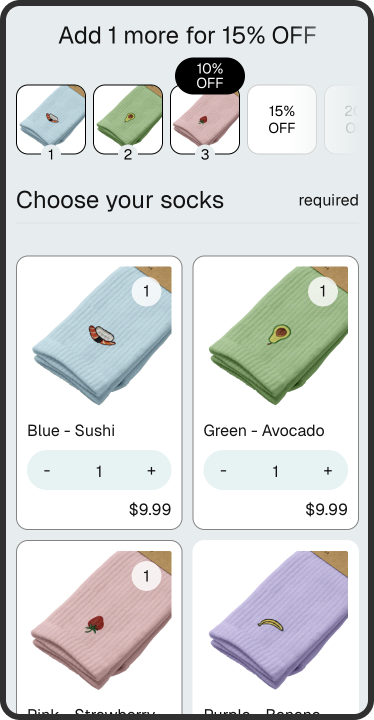The image size is (374, 720).
Task: Click the 10% OFF black badge
Action: [x=210, y=76]
